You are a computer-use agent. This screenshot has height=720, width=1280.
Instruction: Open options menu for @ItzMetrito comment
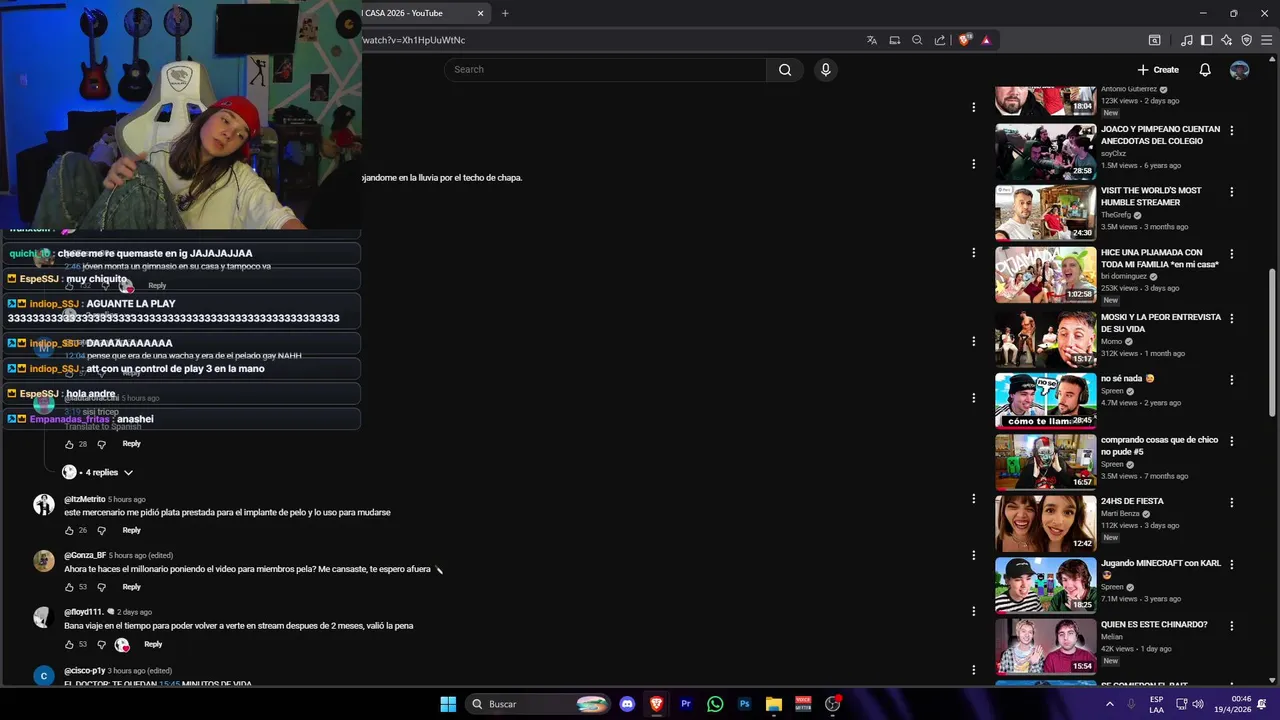click(x=973, y=498)
